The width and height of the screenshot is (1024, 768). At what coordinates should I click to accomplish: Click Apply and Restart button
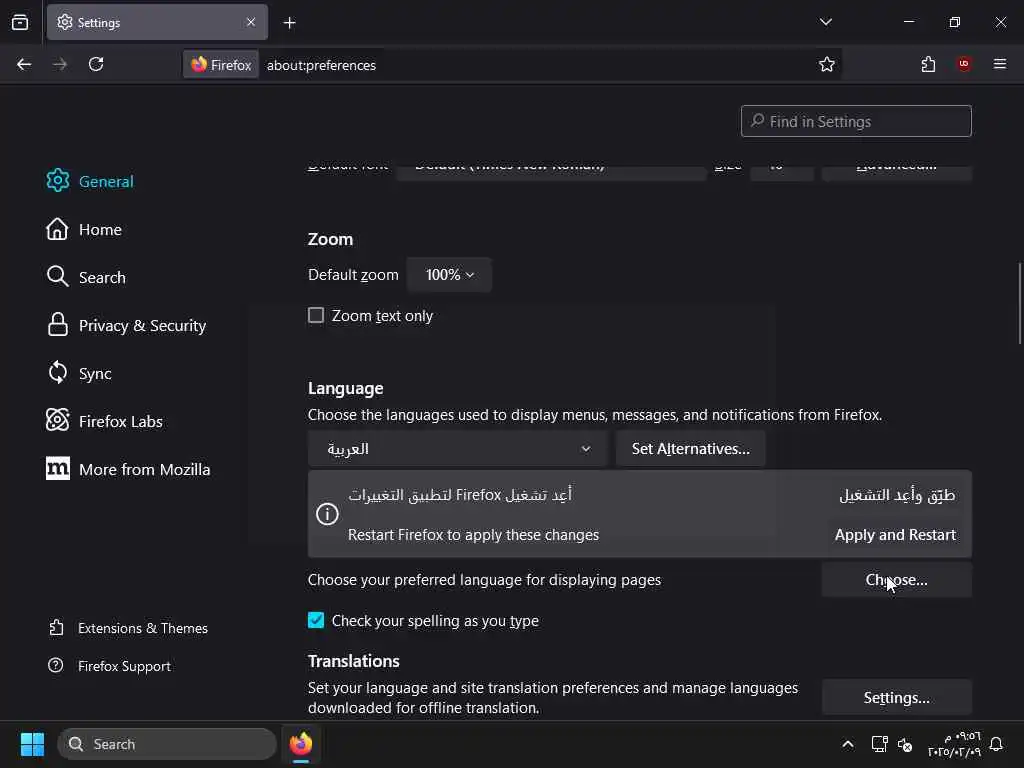895,535
